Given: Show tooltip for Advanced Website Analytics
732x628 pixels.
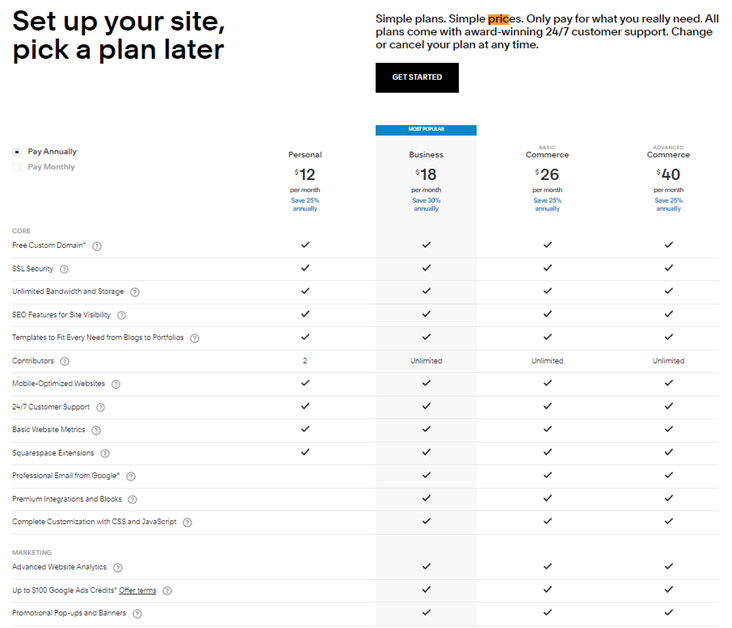Looking at the screenshot, I should tap(118, 567).
